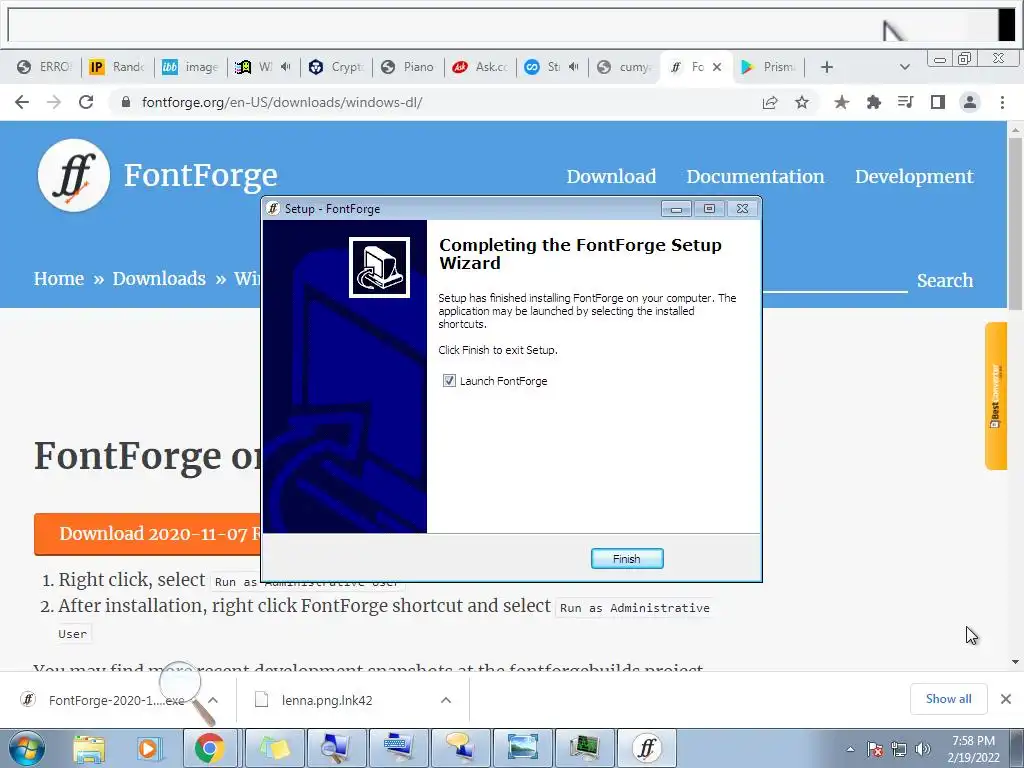Click the Finish button in Setup
The image size is (1024, 768).
(627, 558)
